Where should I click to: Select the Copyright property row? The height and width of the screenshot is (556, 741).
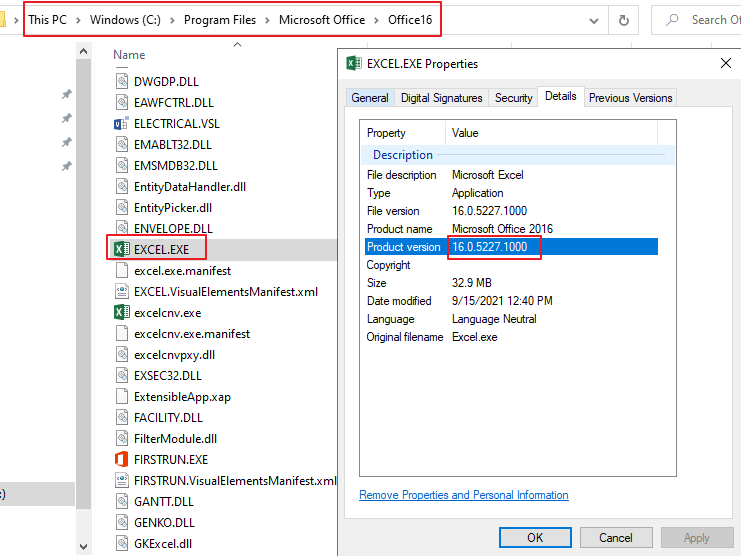[511, 265]
